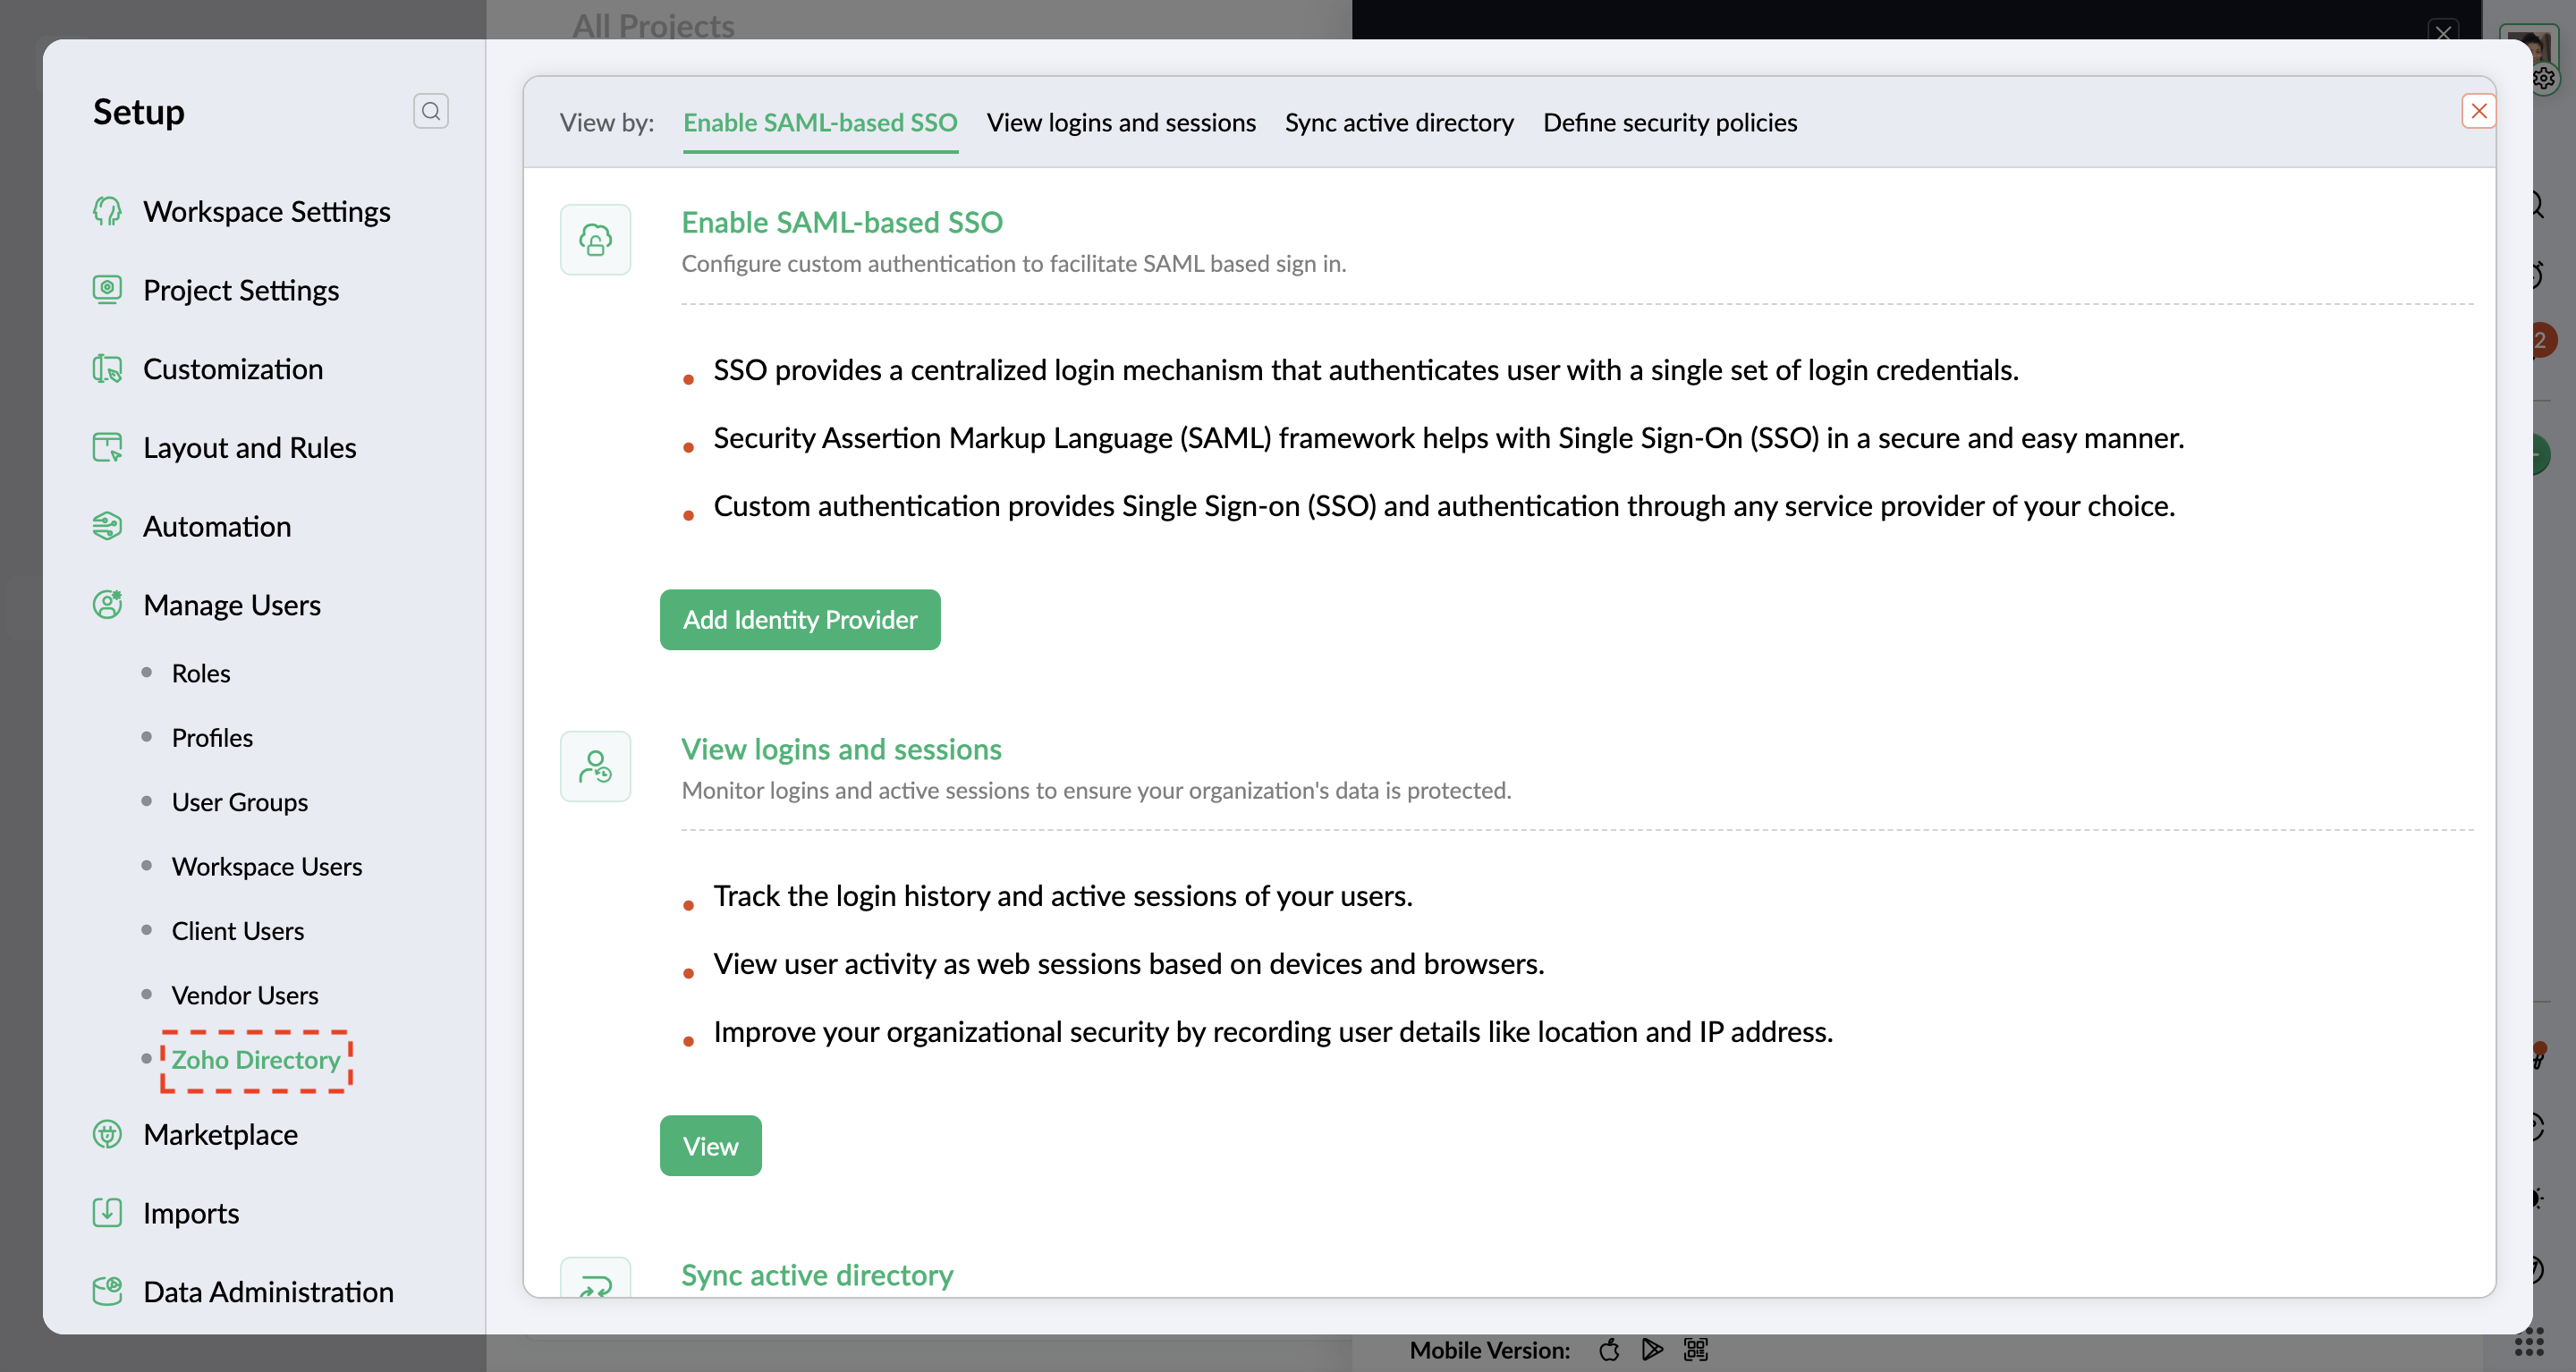Viewport: 2576px width, 1372px height.
Task: Open Workspace Users under Manage Users
Action: click(266, 866)
